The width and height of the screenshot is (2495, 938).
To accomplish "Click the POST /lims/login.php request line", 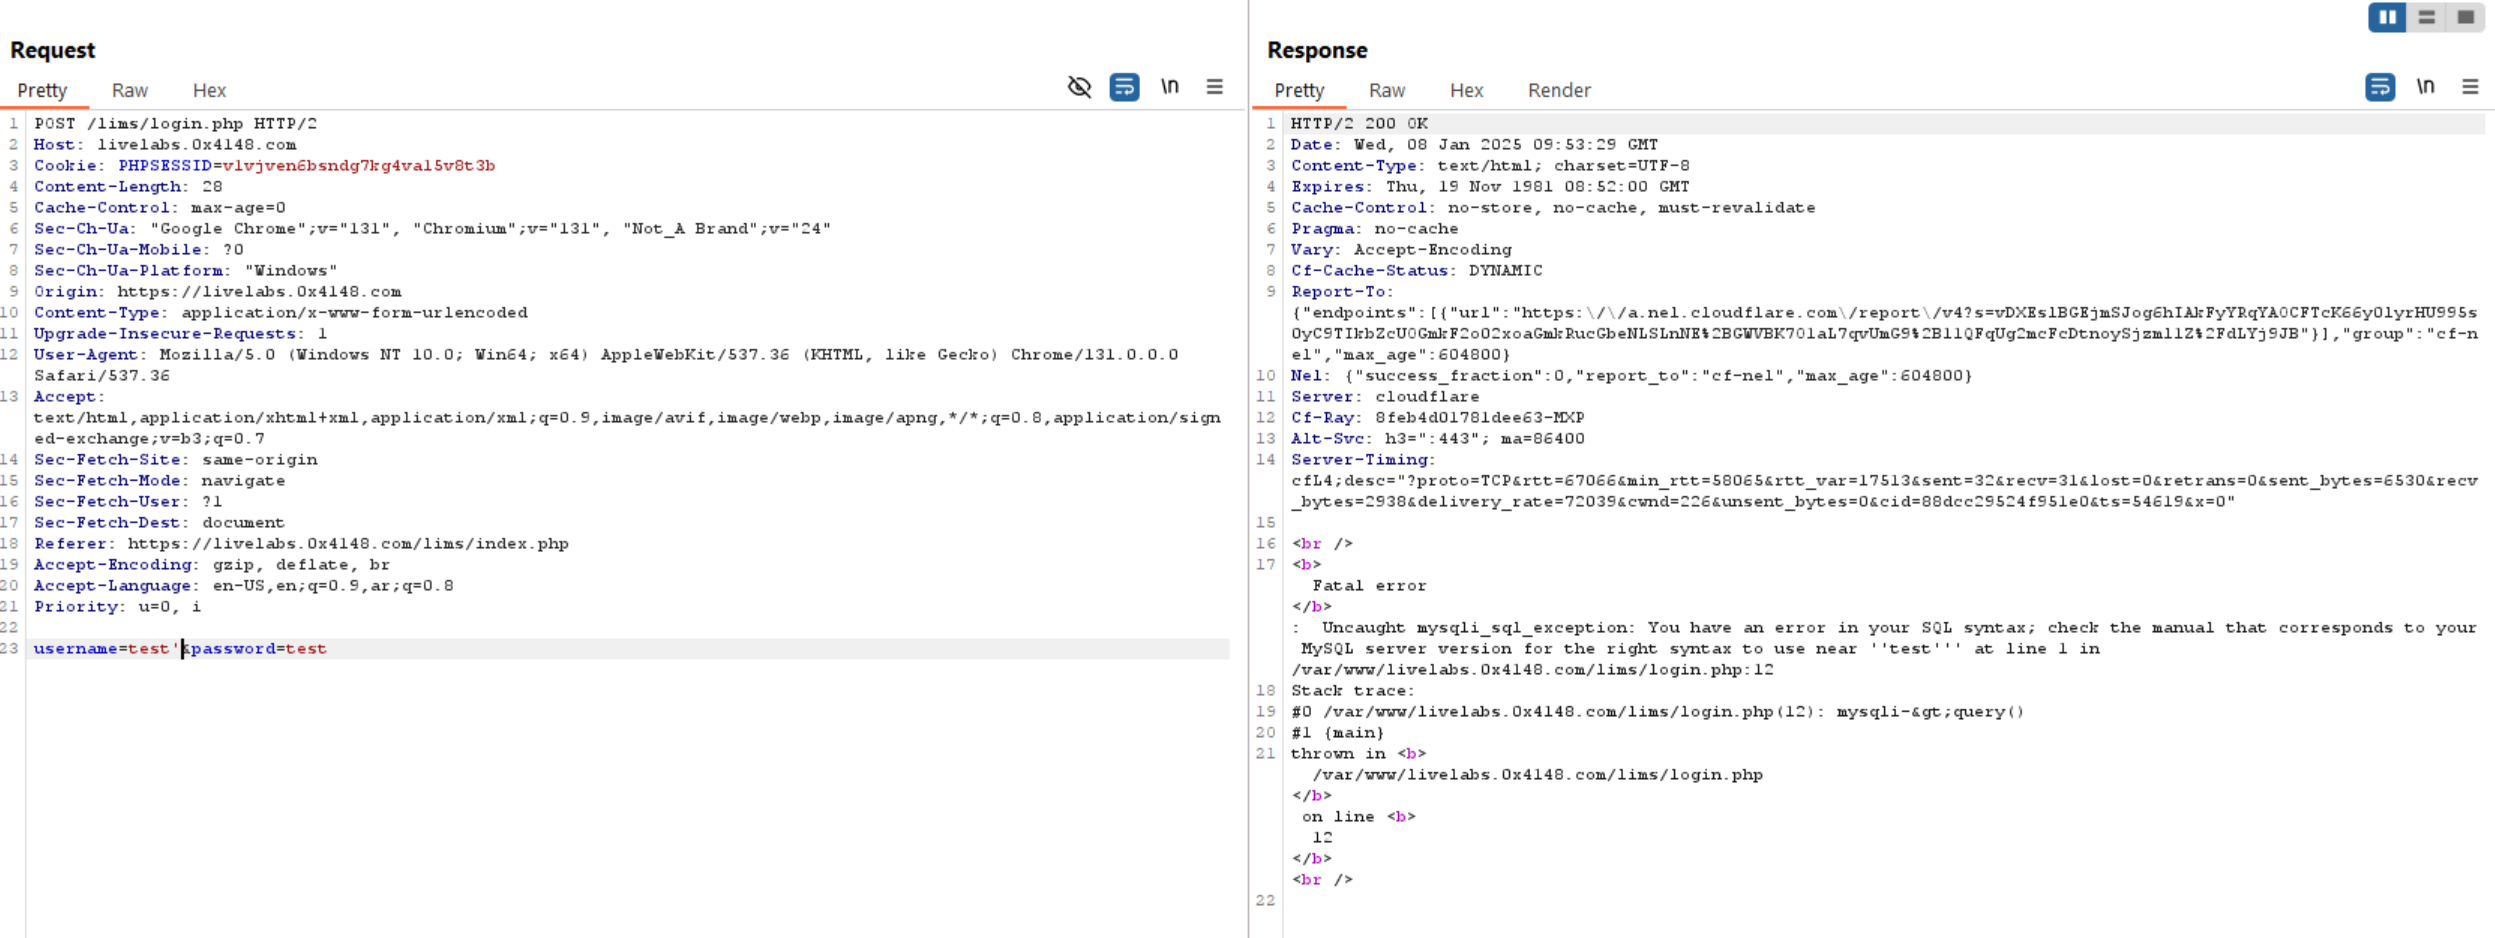I will click(x=175, y=124).
